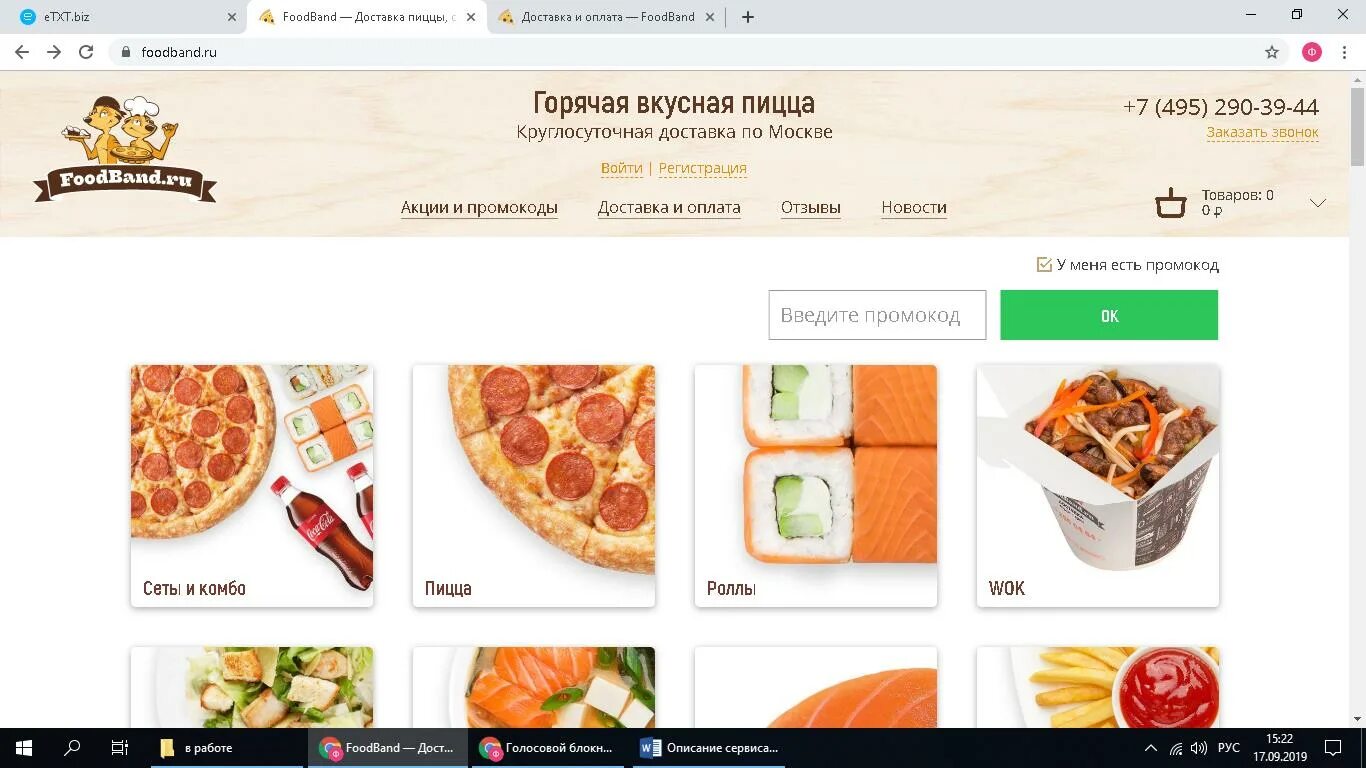Open the Chrome profile avatar

pos(1312,52)
